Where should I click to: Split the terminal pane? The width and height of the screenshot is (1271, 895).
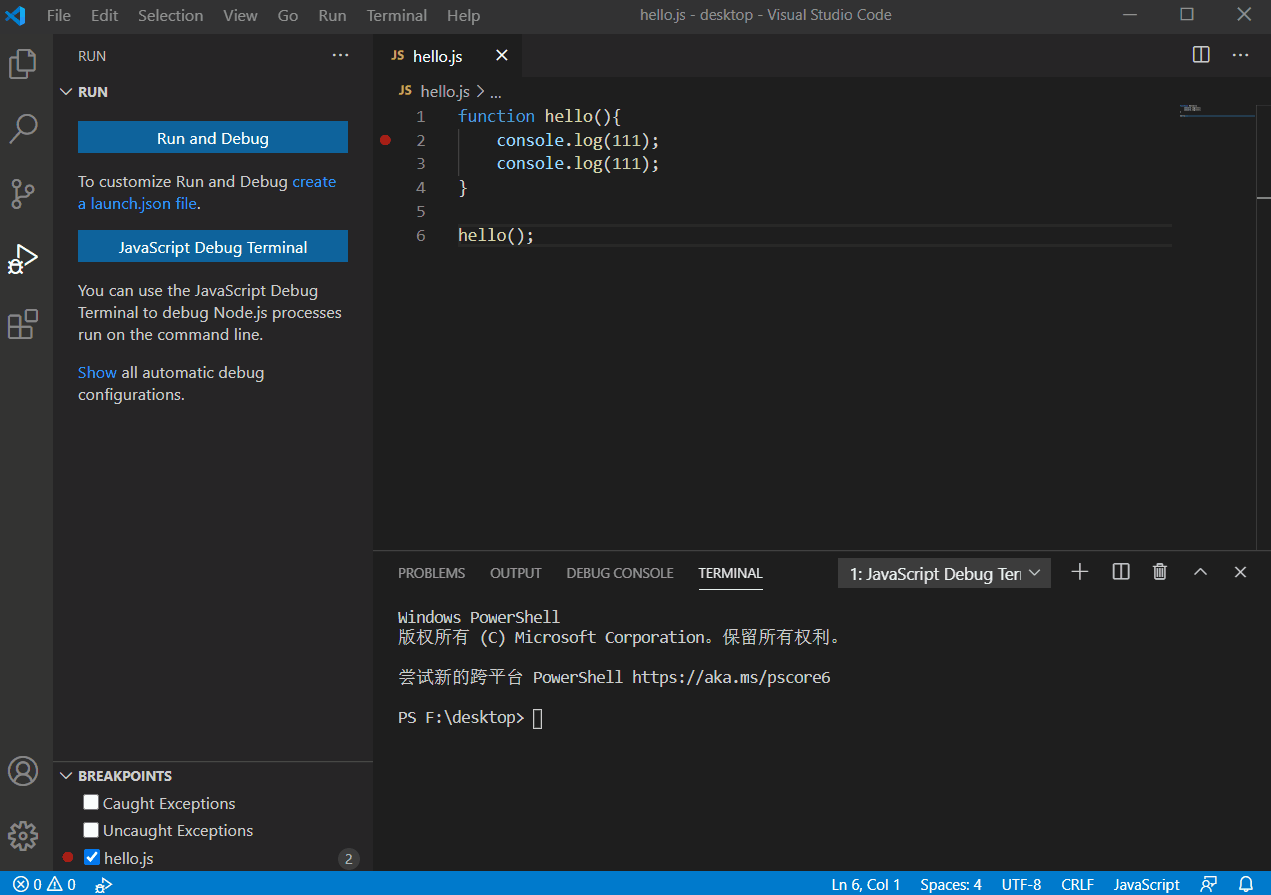click(x=1120, y=571)
